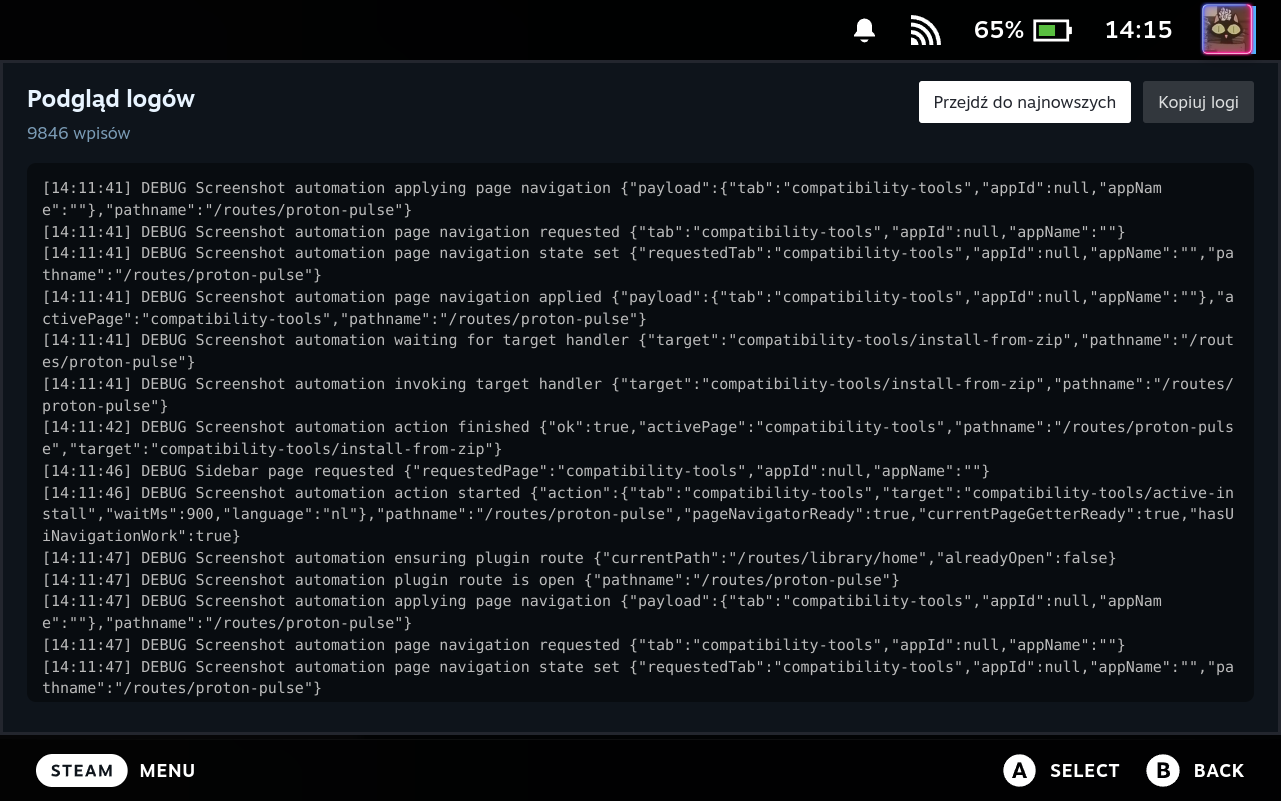This screenshot has width=1281, height=801.
Task: Select log line 'waiting for target handler'
Action: tap(638, 351)
